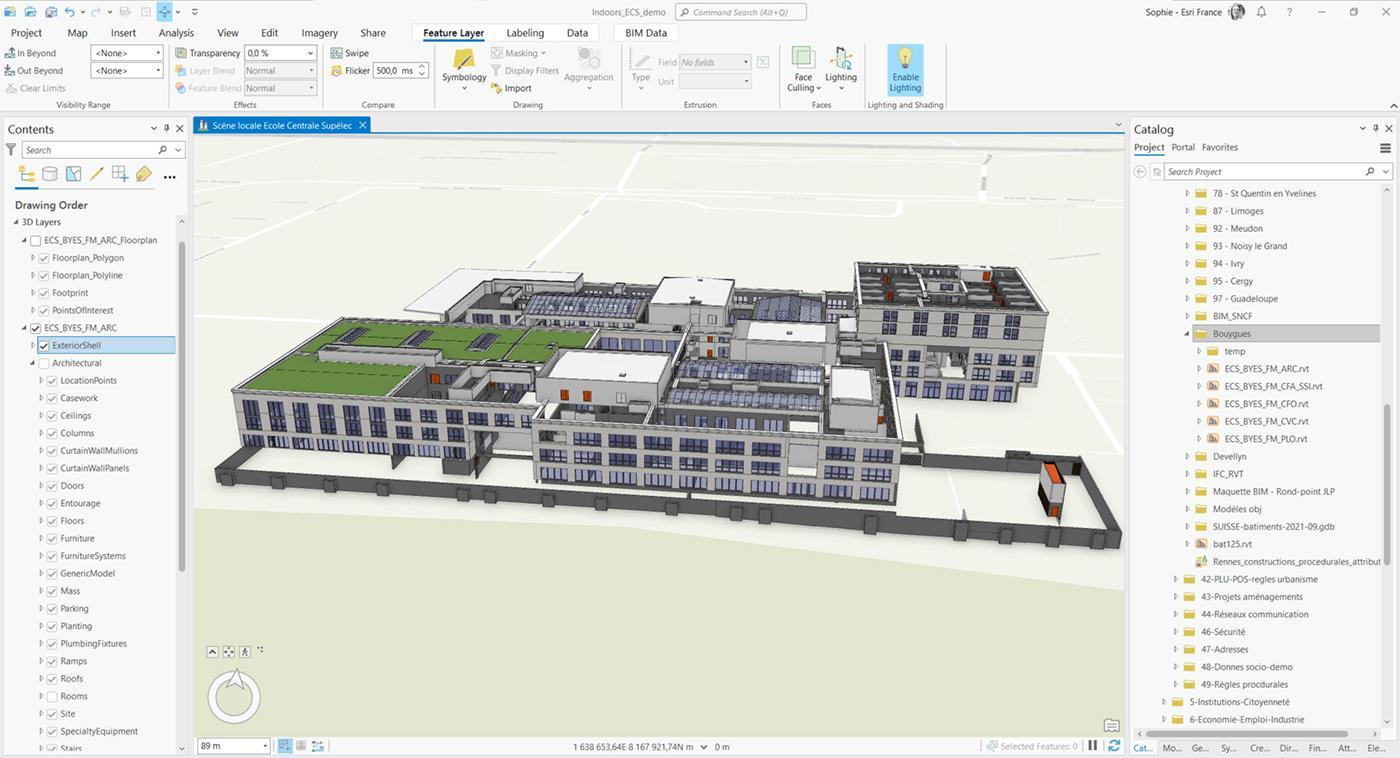The width and height of the screenshot is (1400, 758).
Task: Click the Command Search box
Action: coord(740,12)
